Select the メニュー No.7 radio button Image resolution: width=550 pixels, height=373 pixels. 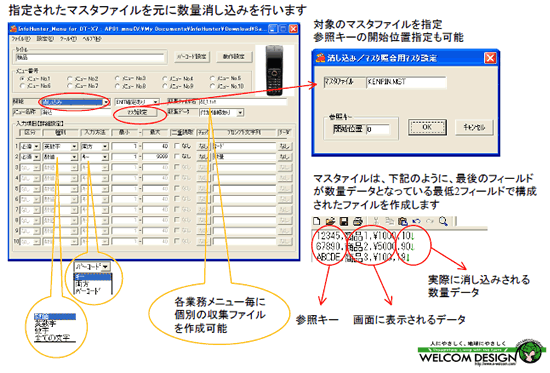pos(69,86)
